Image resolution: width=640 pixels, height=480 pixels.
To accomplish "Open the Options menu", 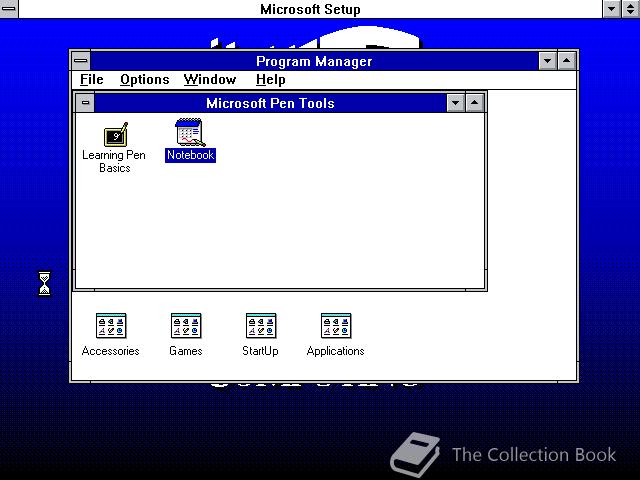I will pos(144,80).
